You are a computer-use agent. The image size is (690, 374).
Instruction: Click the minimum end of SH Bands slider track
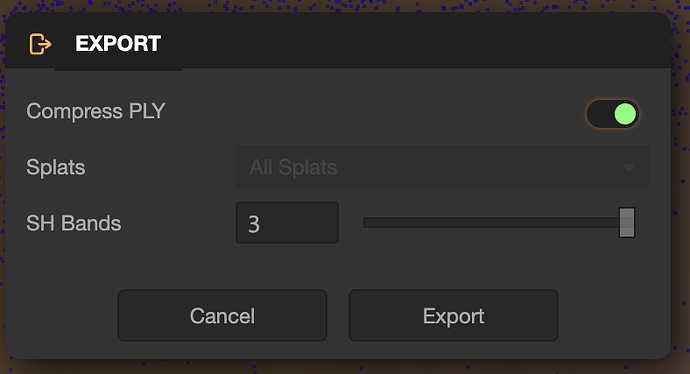[x=366, y=223]
